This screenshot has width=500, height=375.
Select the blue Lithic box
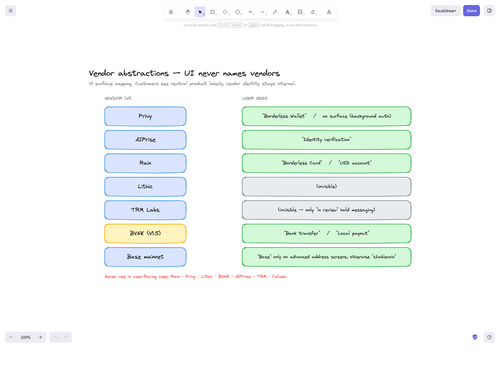(x=145, y=186)
